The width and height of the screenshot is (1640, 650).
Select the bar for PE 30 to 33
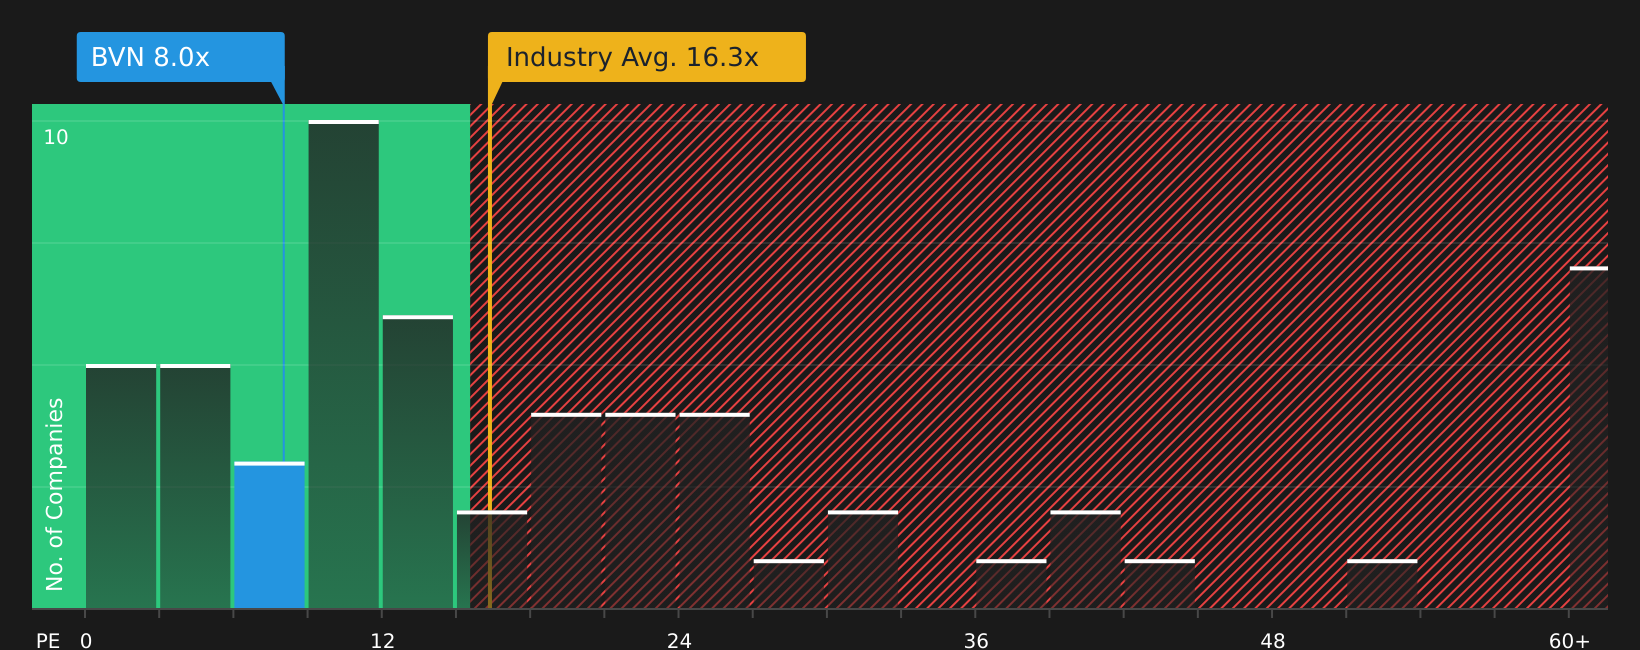point(863,559)
